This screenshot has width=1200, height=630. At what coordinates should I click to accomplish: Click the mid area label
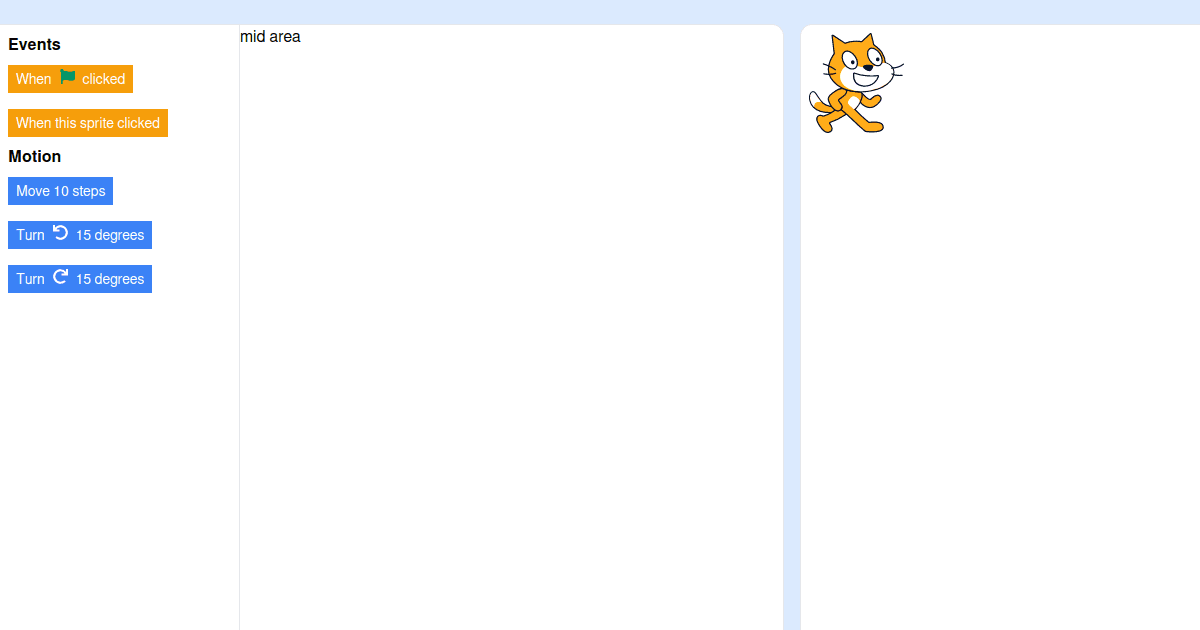(269, 36)
